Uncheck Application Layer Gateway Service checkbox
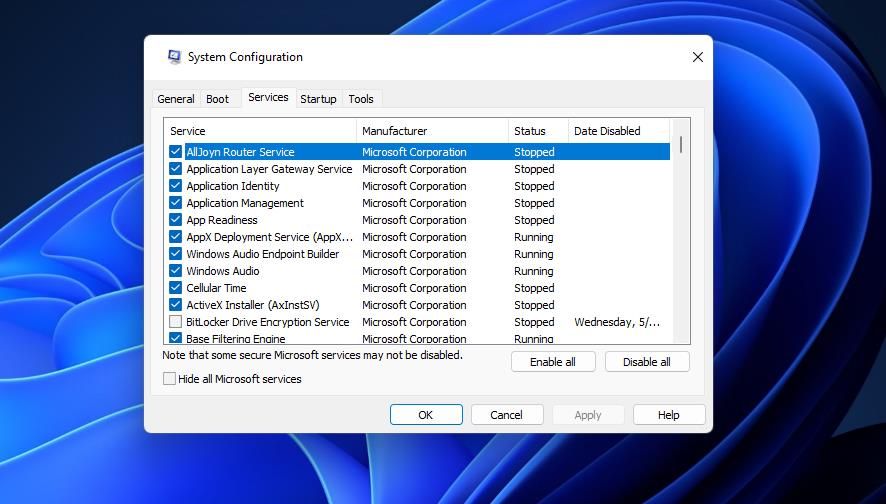Screen dimensions: 886x504 (175, 169)
